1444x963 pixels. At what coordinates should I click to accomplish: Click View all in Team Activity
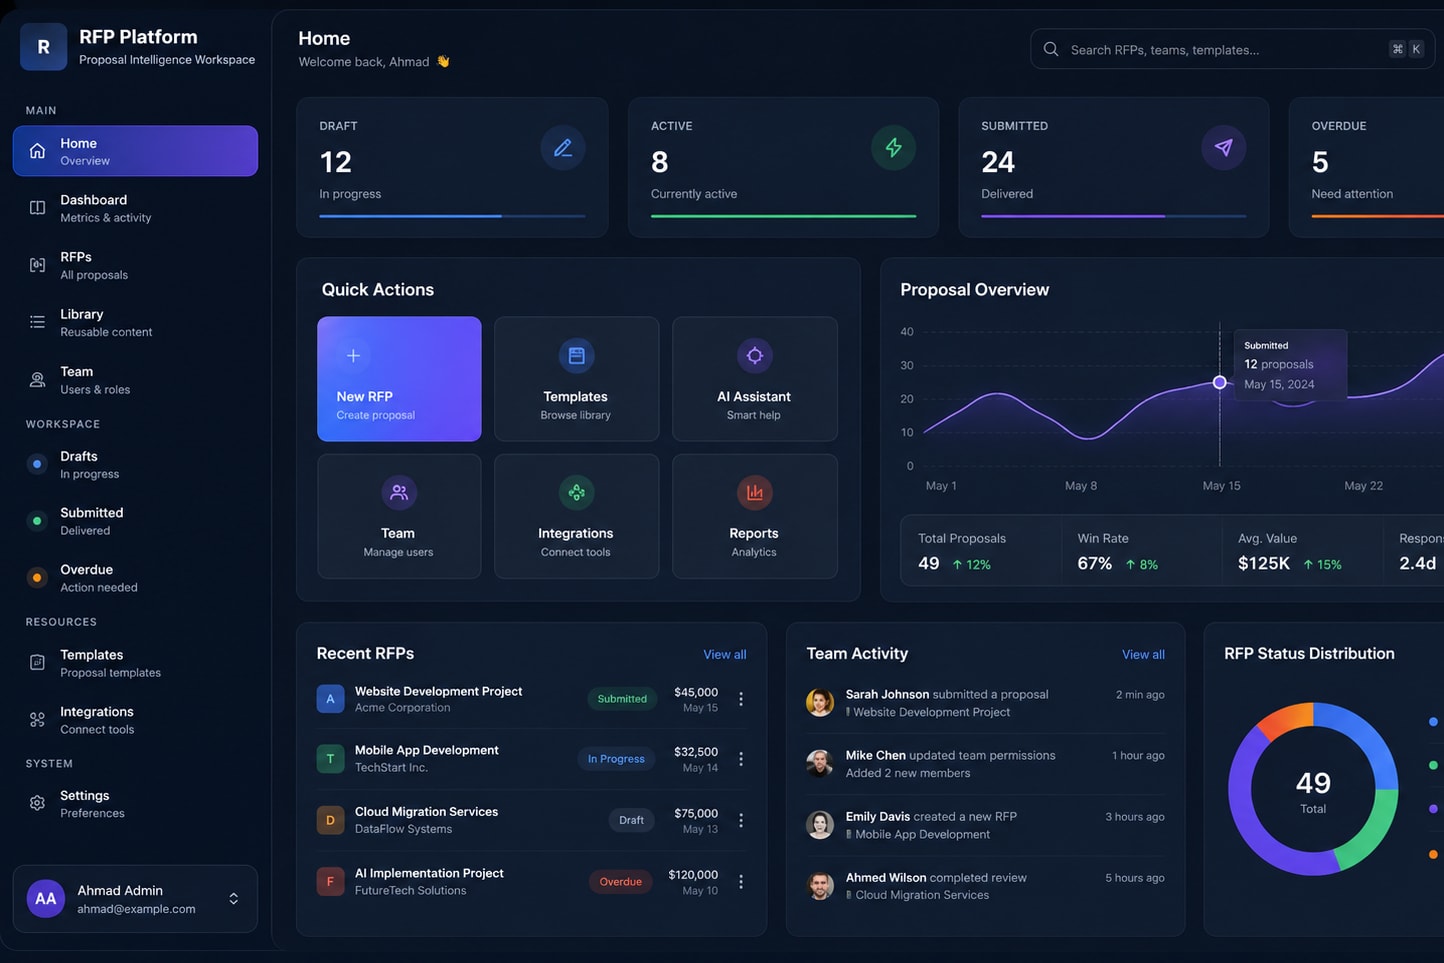point(1143,654)
